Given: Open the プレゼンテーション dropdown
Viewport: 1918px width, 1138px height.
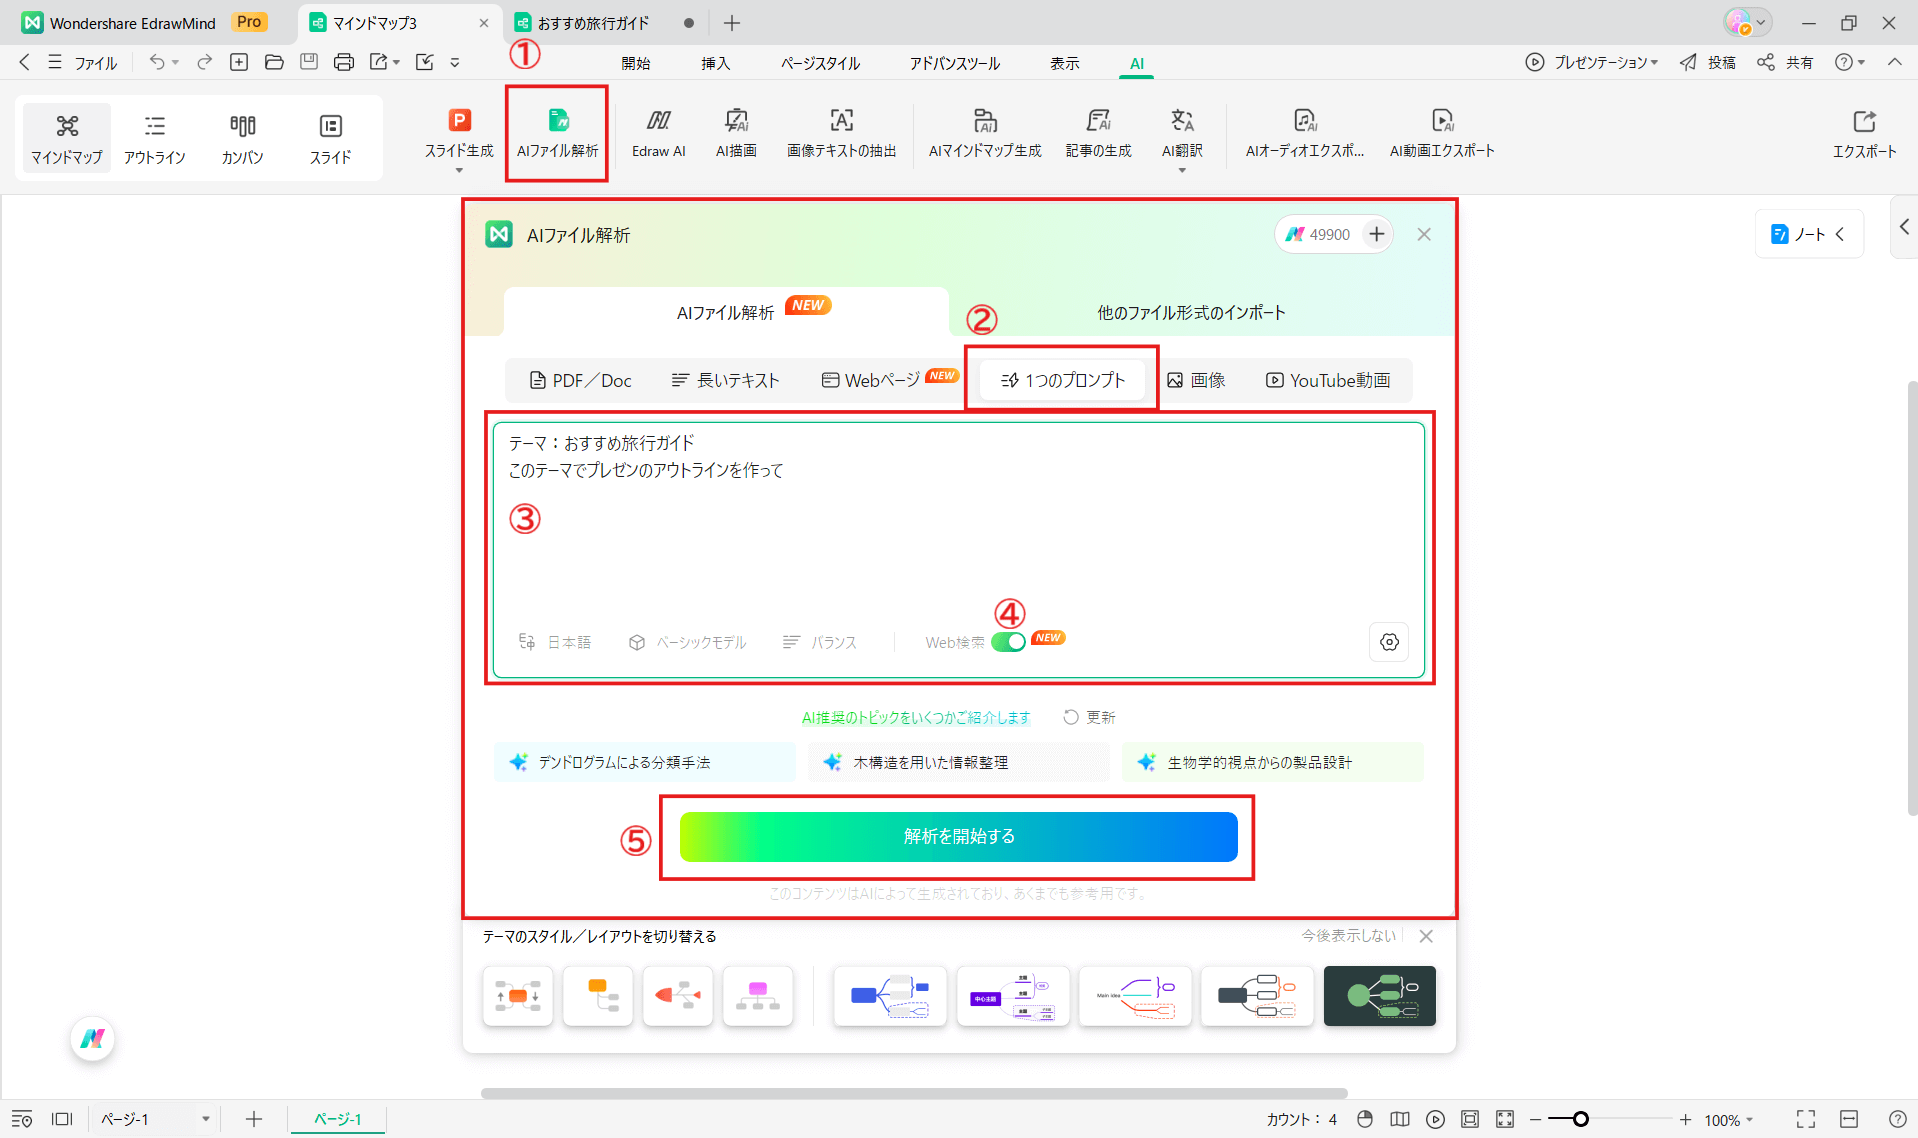Looking at the screenshot, I should [1598, 62].
